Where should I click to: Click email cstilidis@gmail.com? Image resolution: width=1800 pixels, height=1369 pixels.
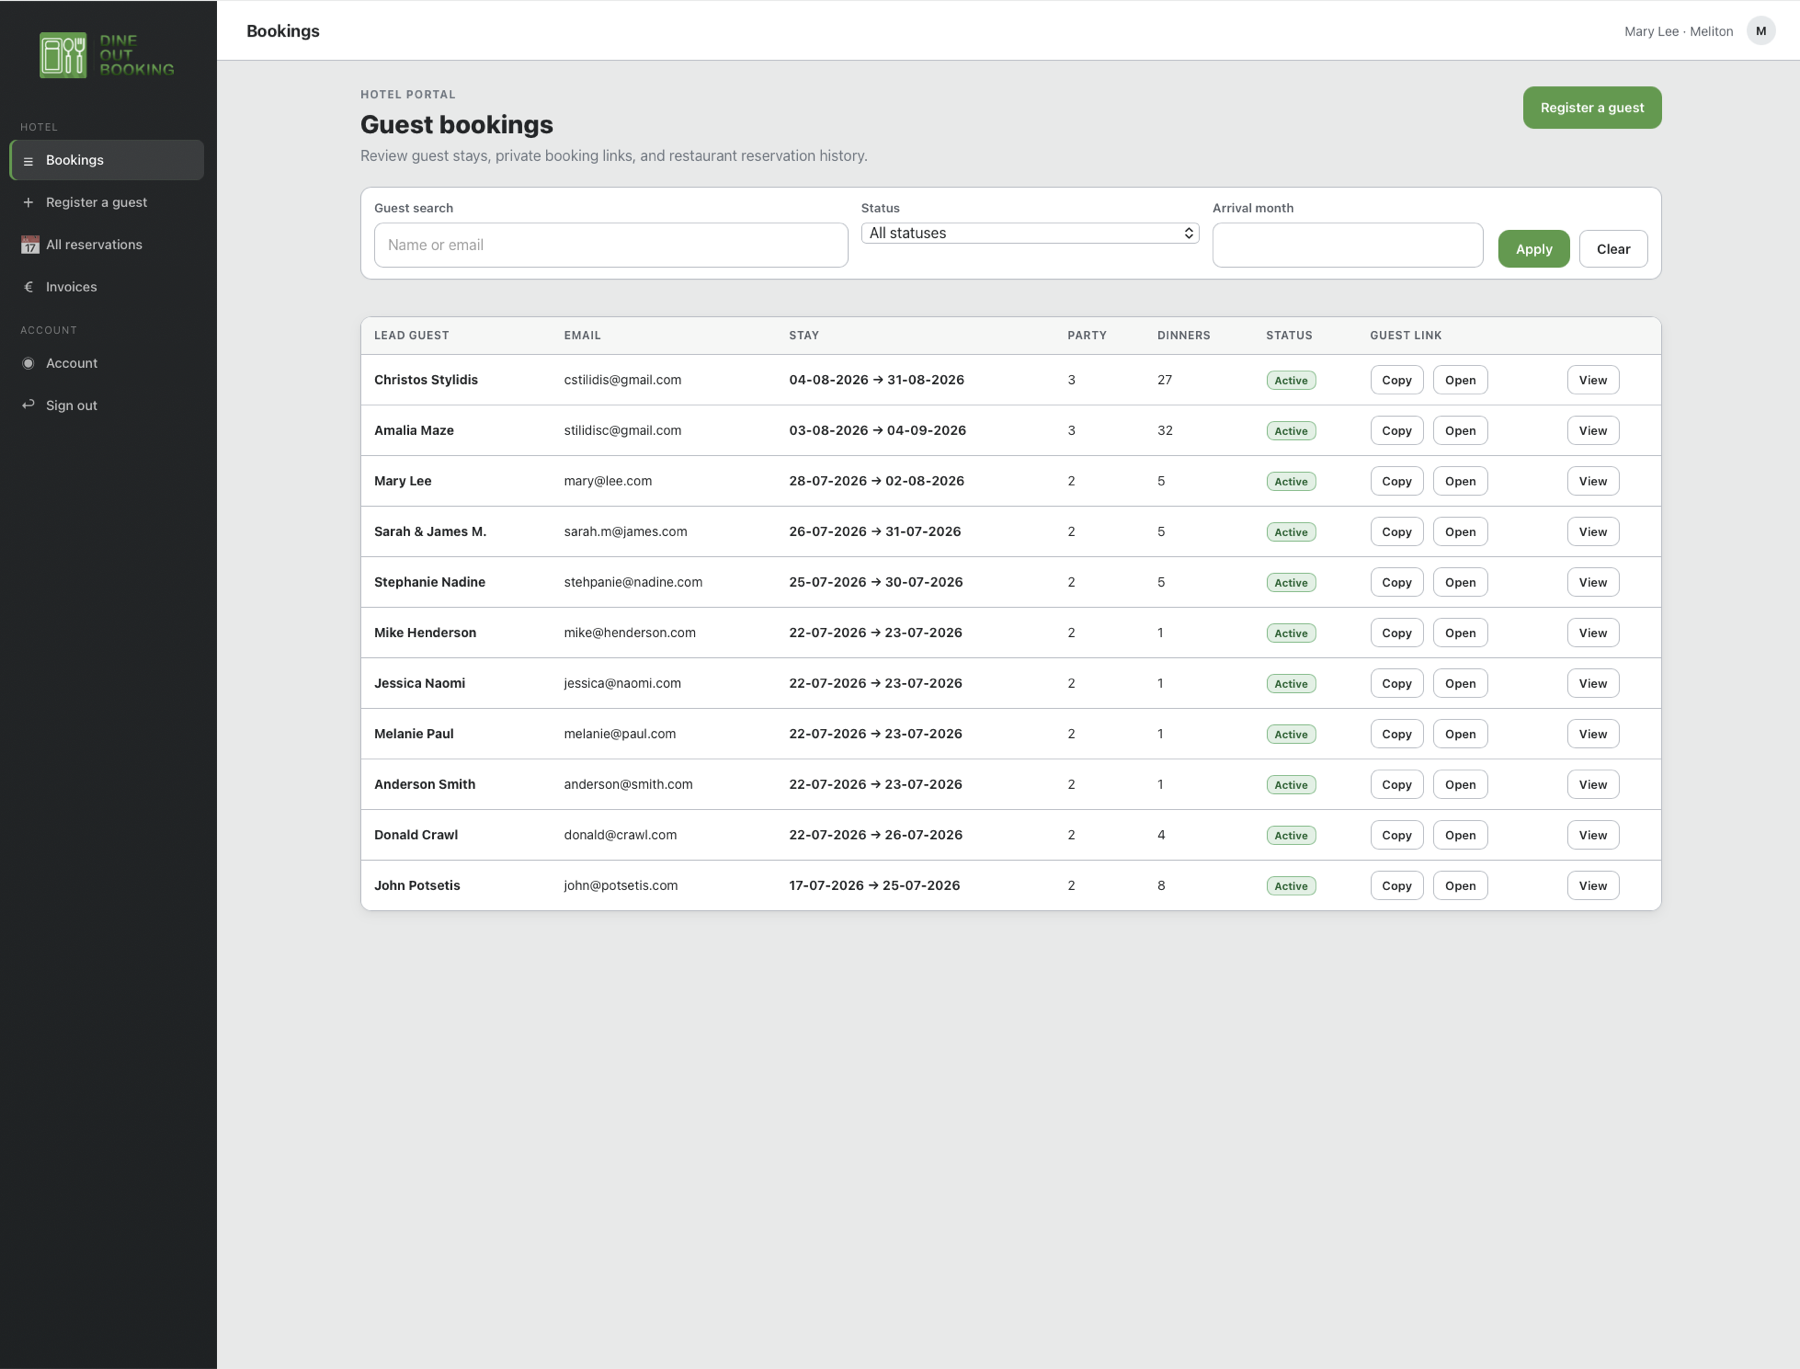click(x=622, y=380)
